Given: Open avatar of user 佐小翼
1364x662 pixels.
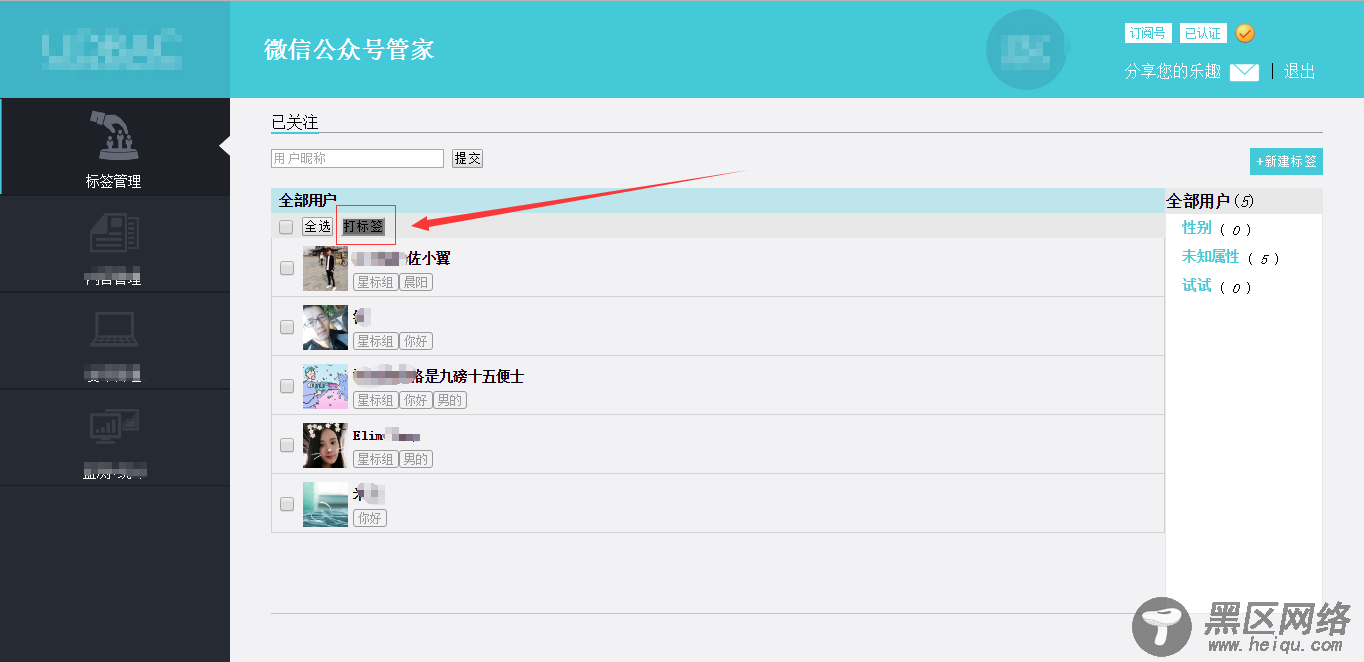Looking at the screenshot, I should [325, 268].
